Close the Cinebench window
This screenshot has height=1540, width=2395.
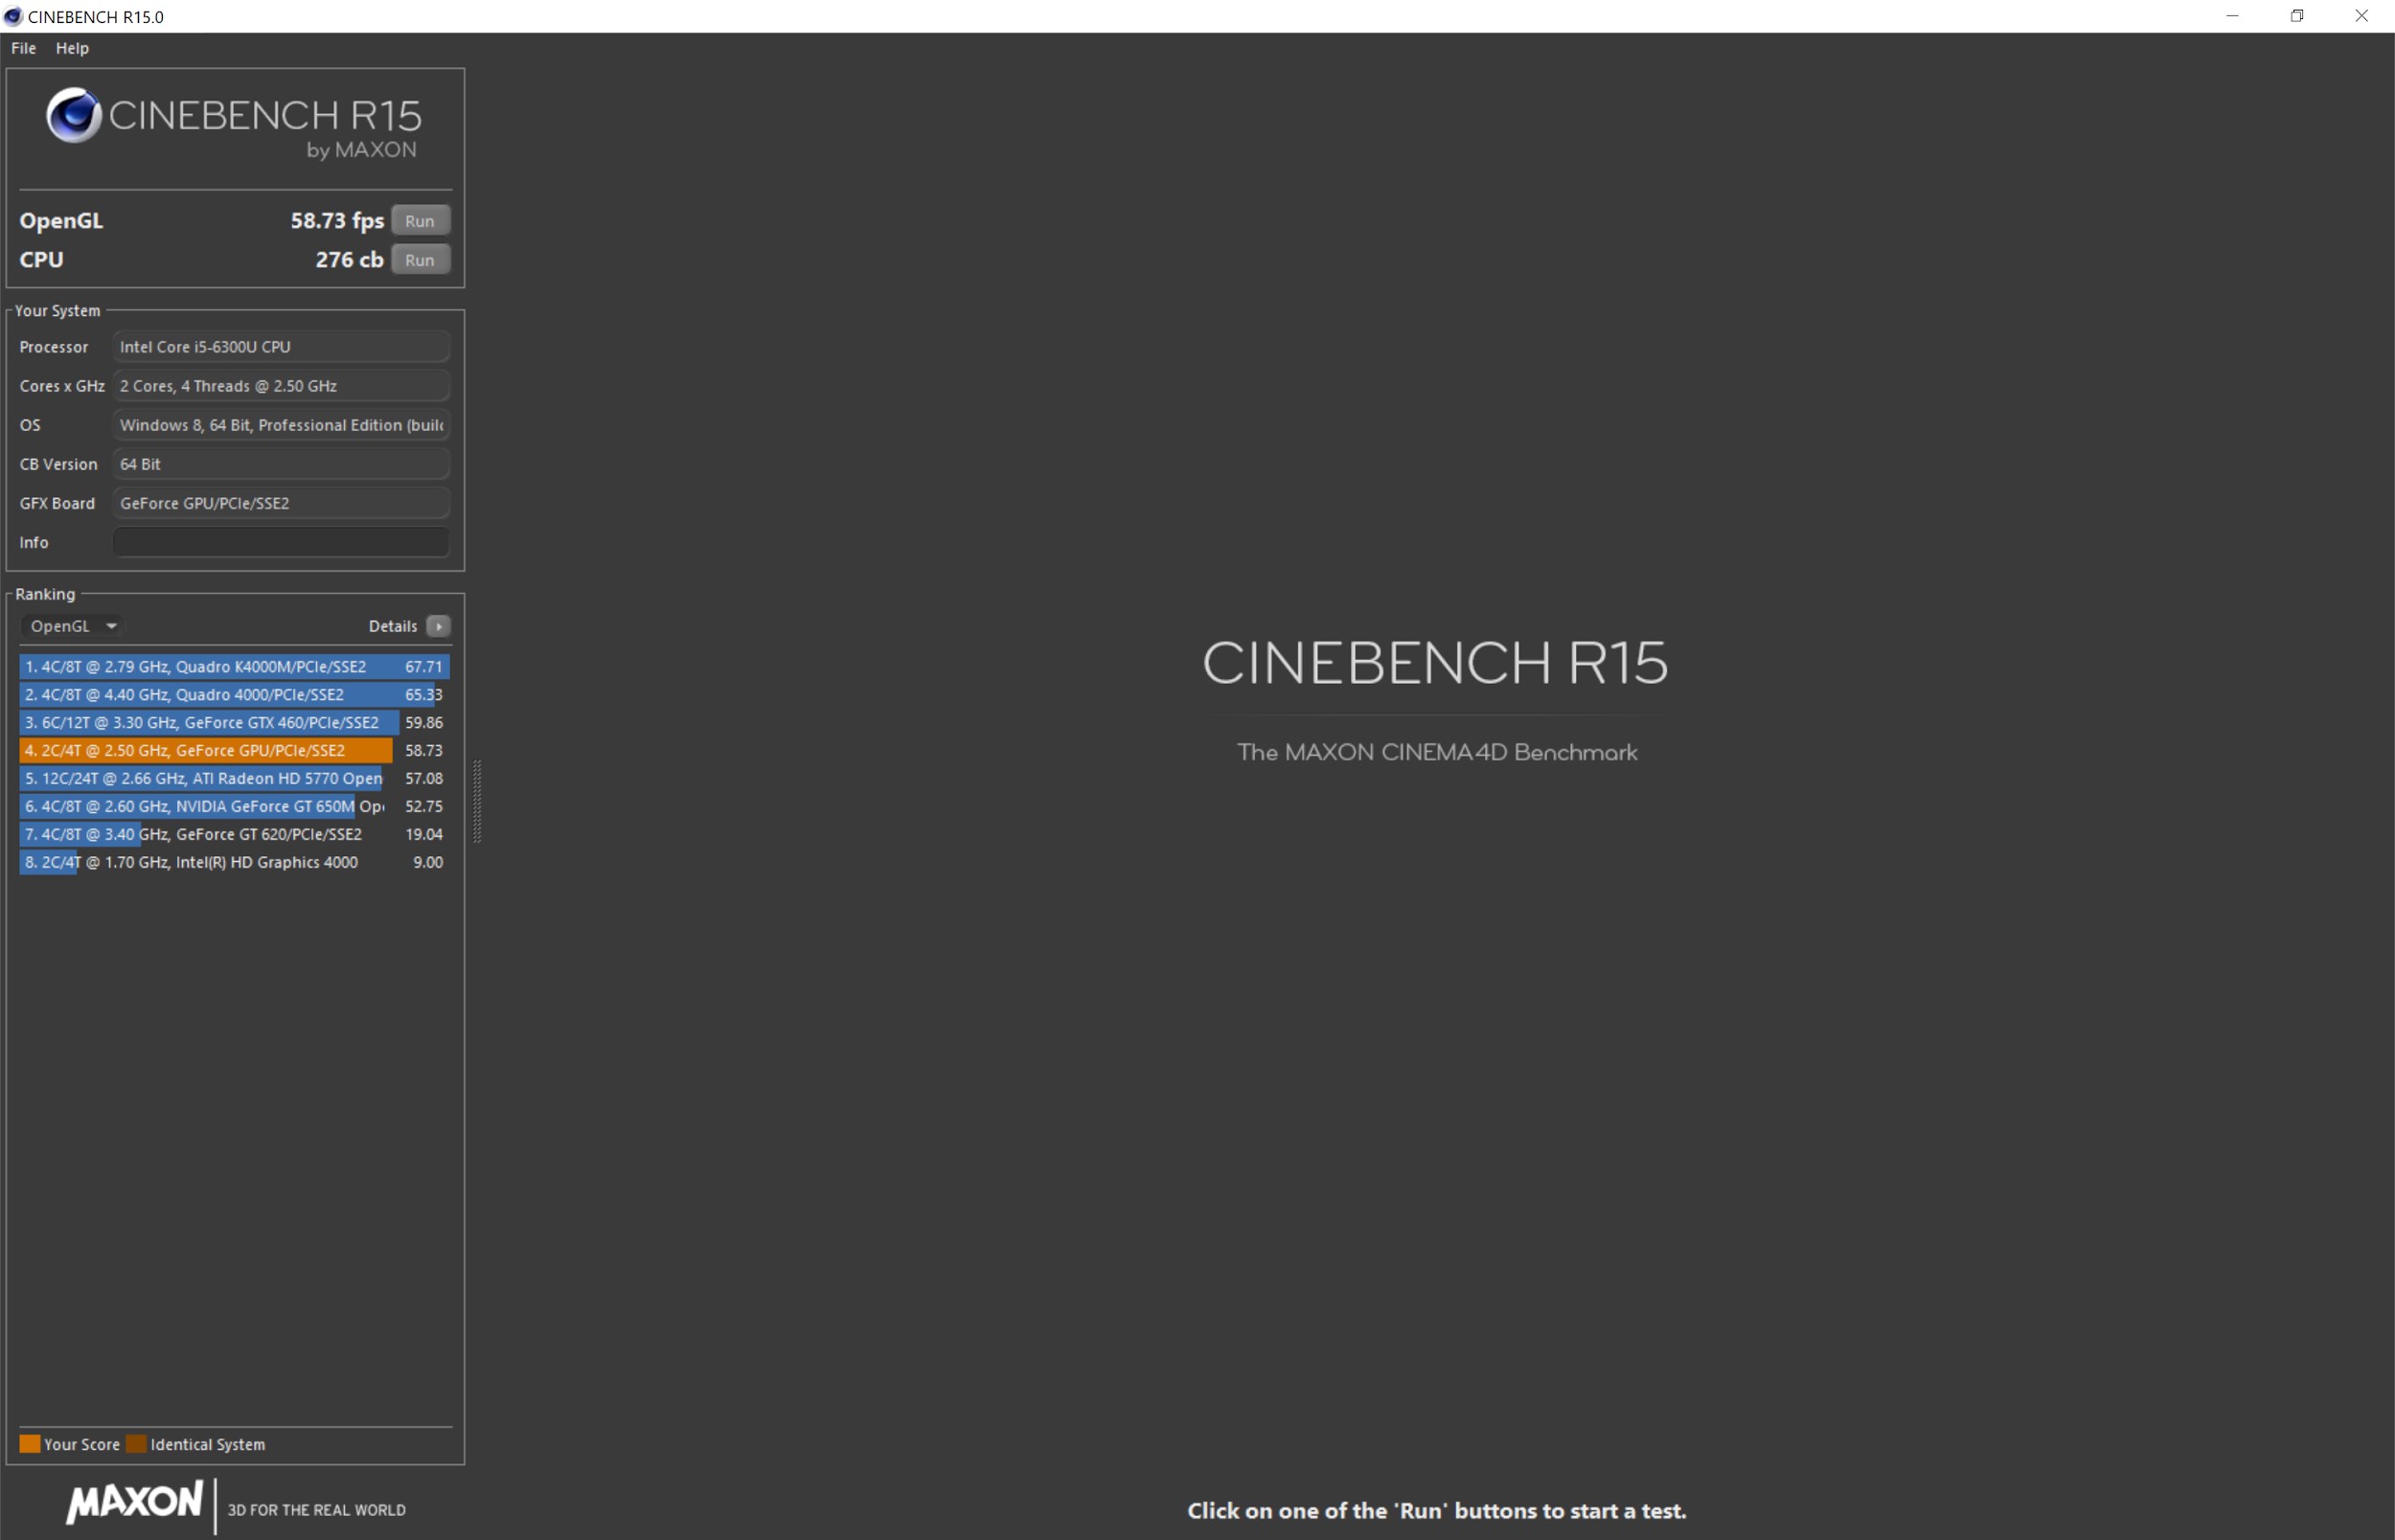pyautogui.click(x=2362, y=16)
